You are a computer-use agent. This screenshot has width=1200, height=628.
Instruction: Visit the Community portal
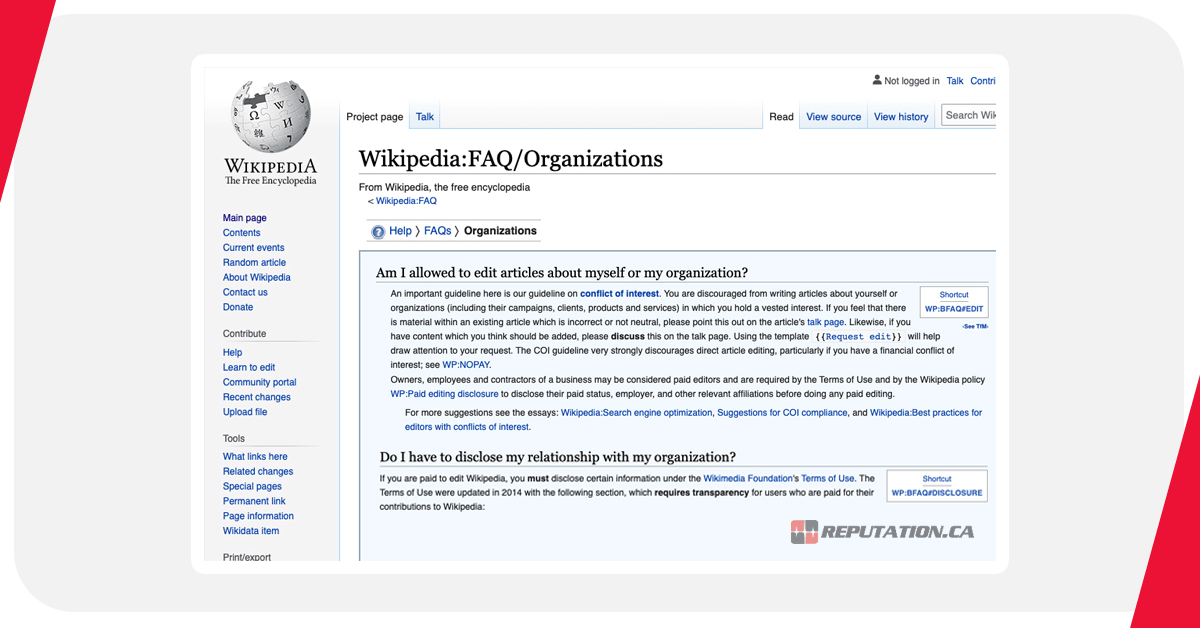point(260,383)
